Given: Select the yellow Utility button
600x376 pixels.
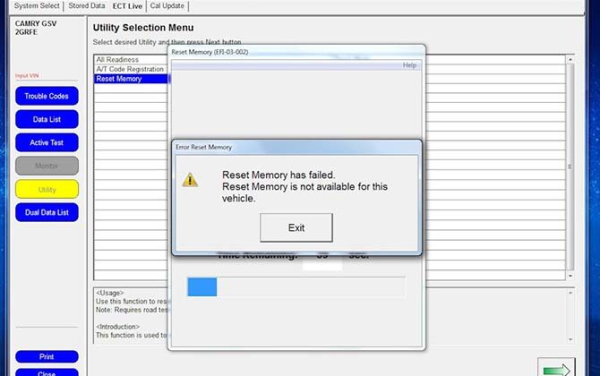Looking at the screenshot, I should 47,189.
